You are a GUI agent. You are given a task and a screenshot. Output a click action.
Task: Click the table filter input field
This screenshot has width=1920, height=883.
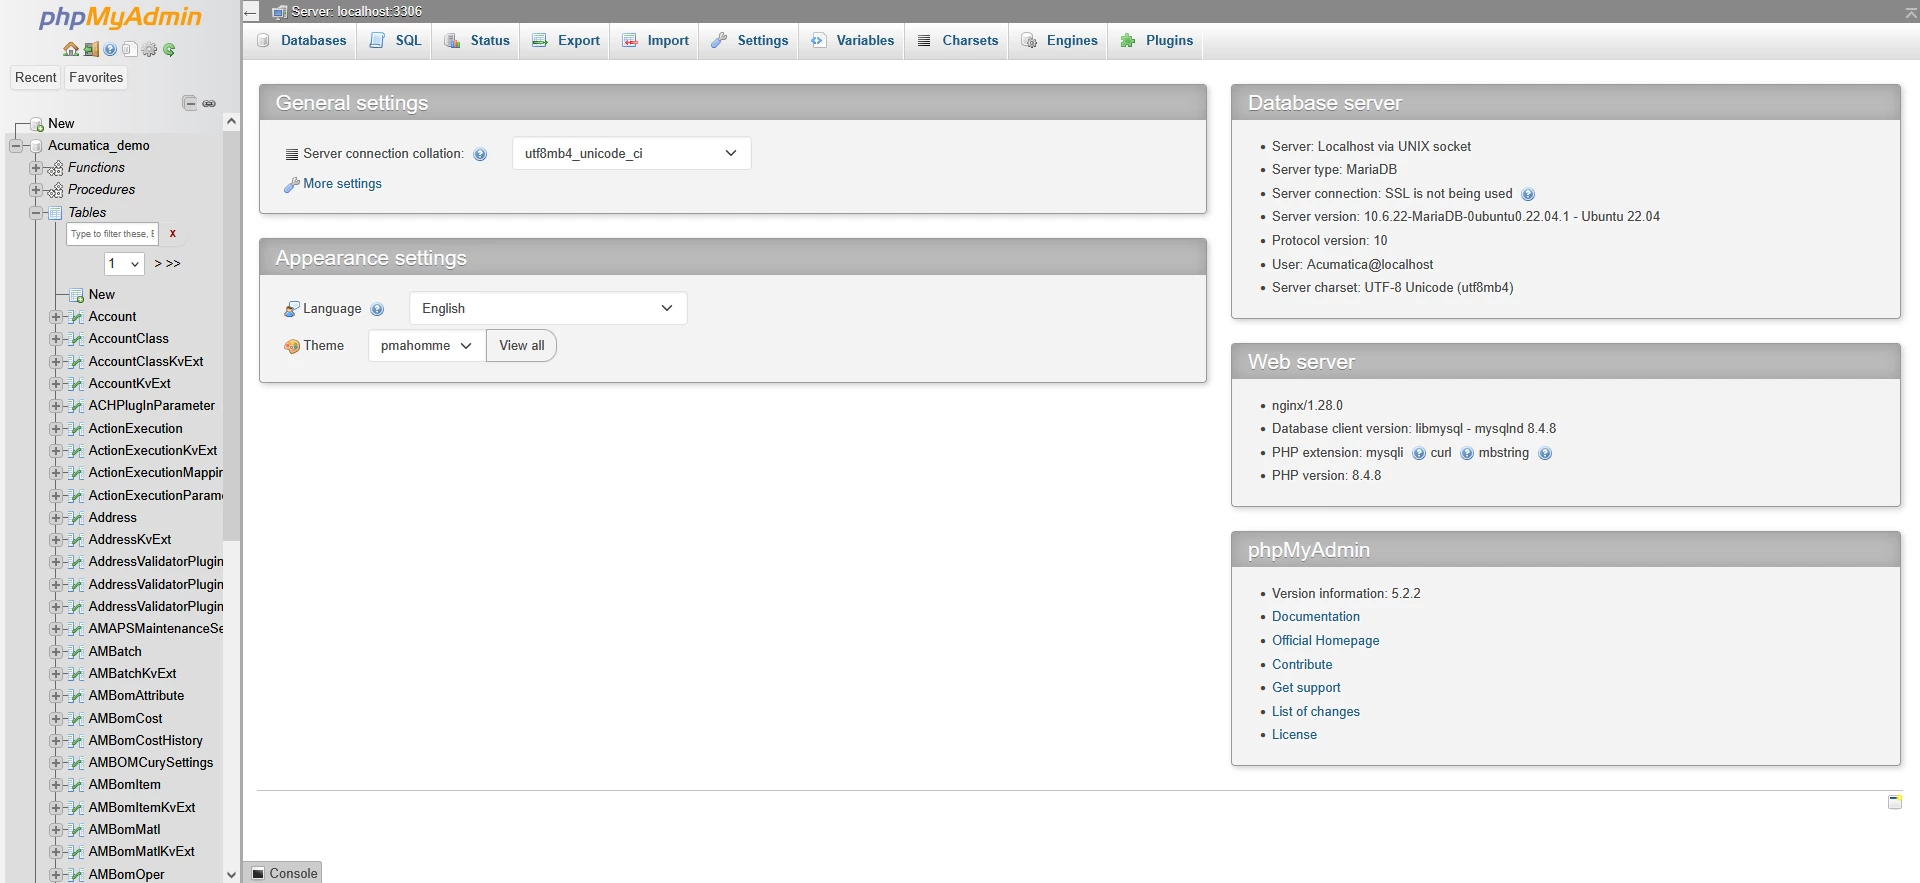(112, 234)
